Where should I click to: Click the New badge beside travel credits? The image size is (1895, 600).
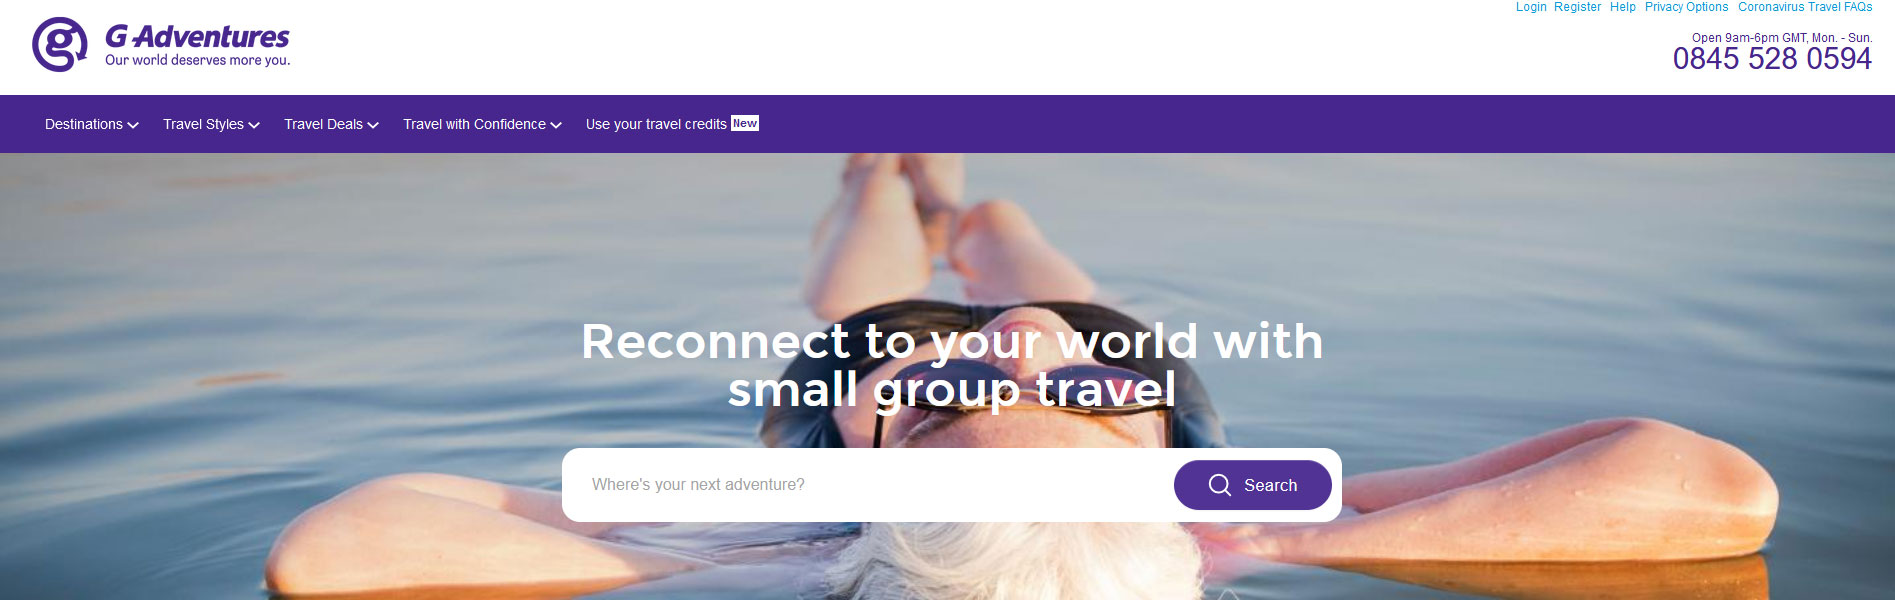click(745, 123)
